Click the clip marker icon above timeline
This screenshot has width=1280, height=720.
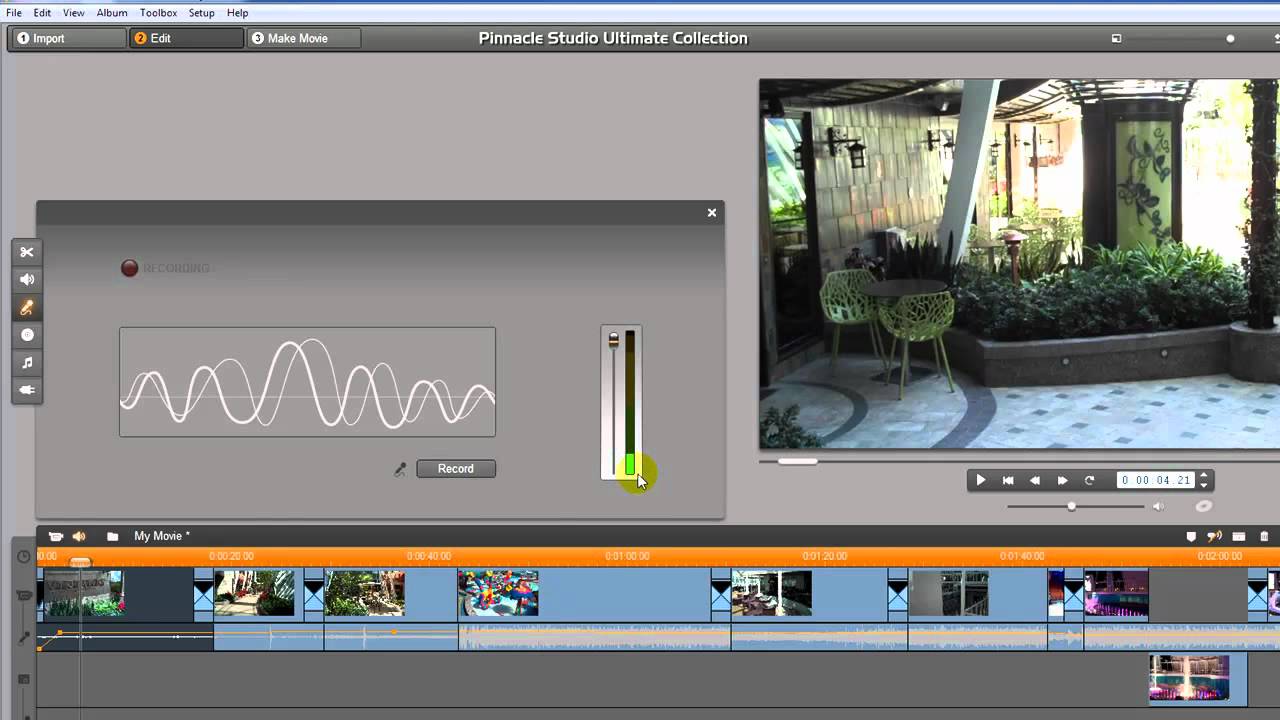[x=1191, y=537]
